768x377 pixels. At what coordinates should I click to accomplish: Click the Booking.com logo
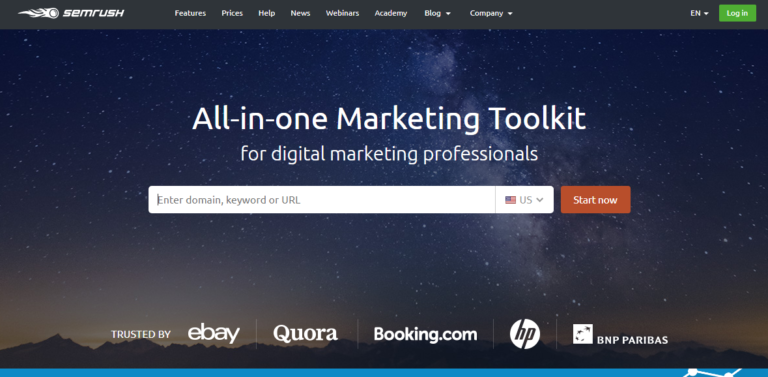[425, 334]
